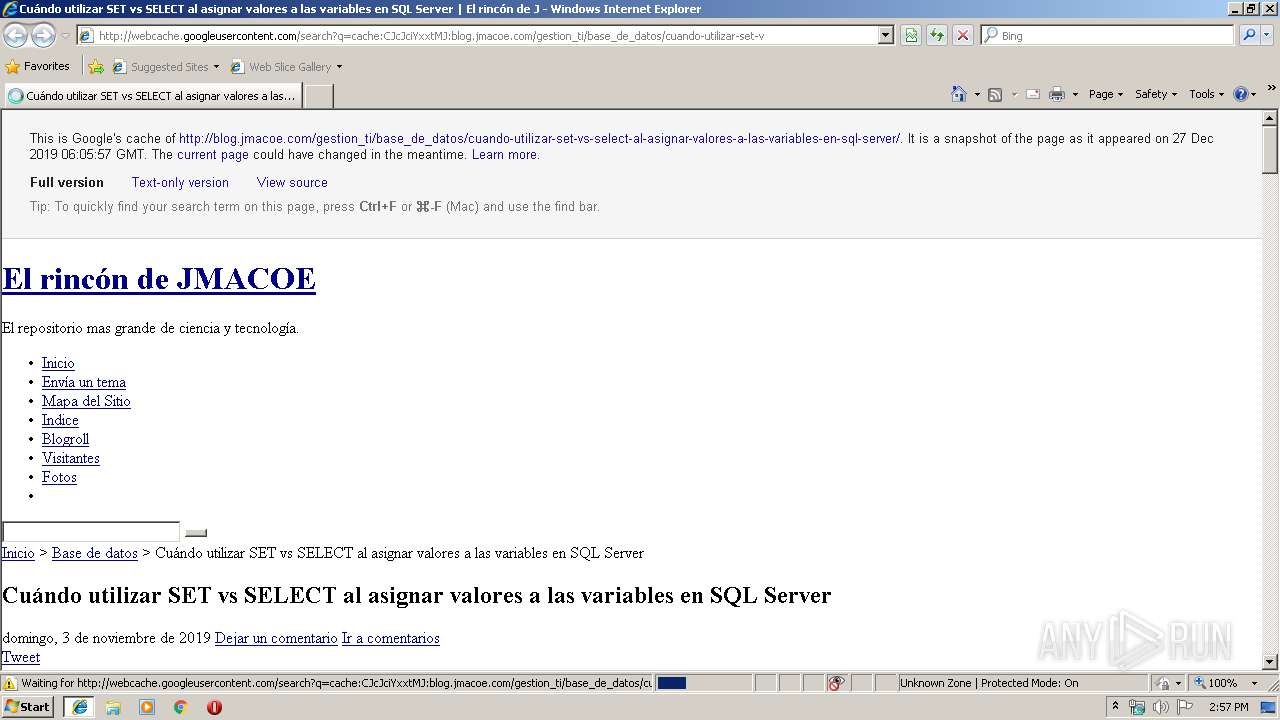
Task: Click the site search text field
Action: 91,532
